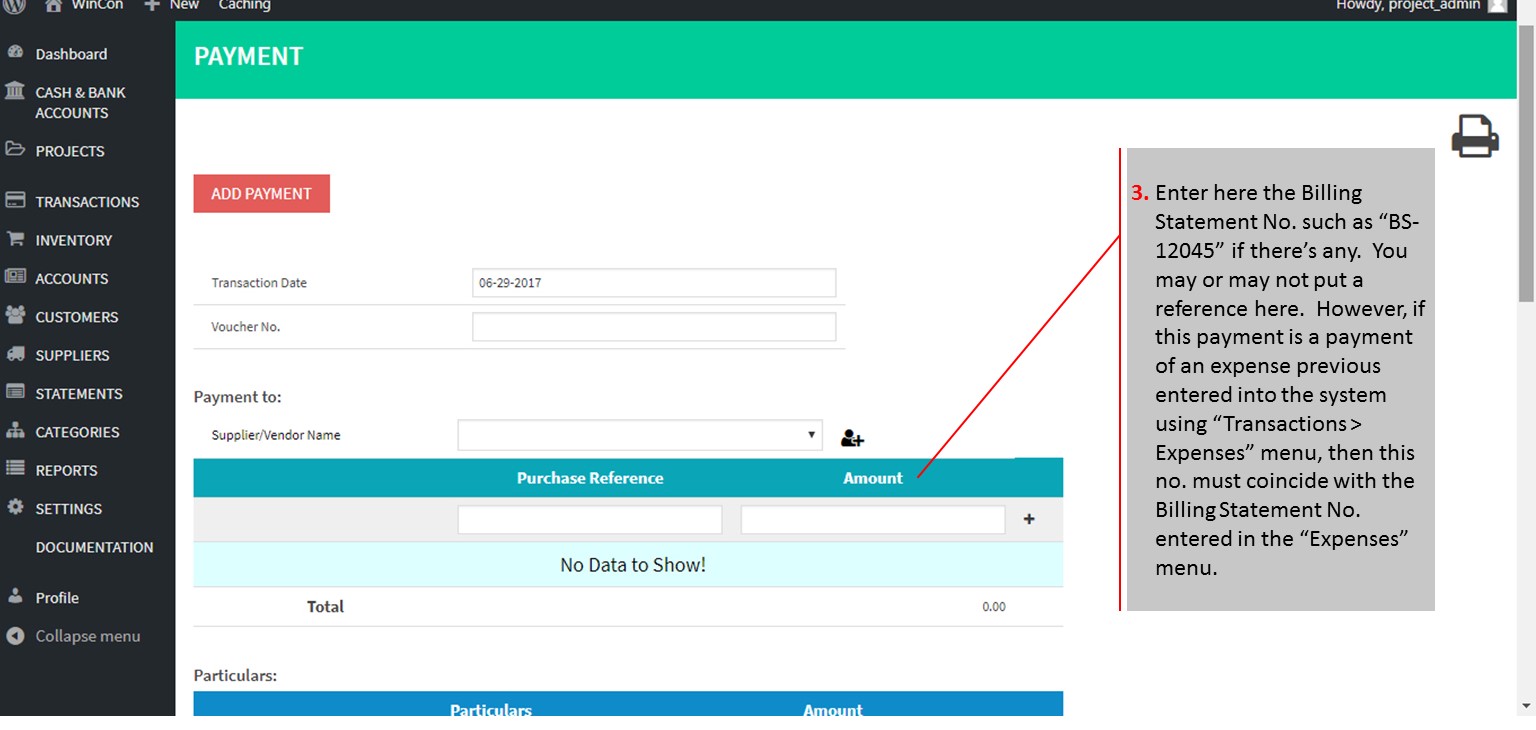Click the printer icon
Viewport: 1536px width, 730px height.
[x=1474, y=136]
